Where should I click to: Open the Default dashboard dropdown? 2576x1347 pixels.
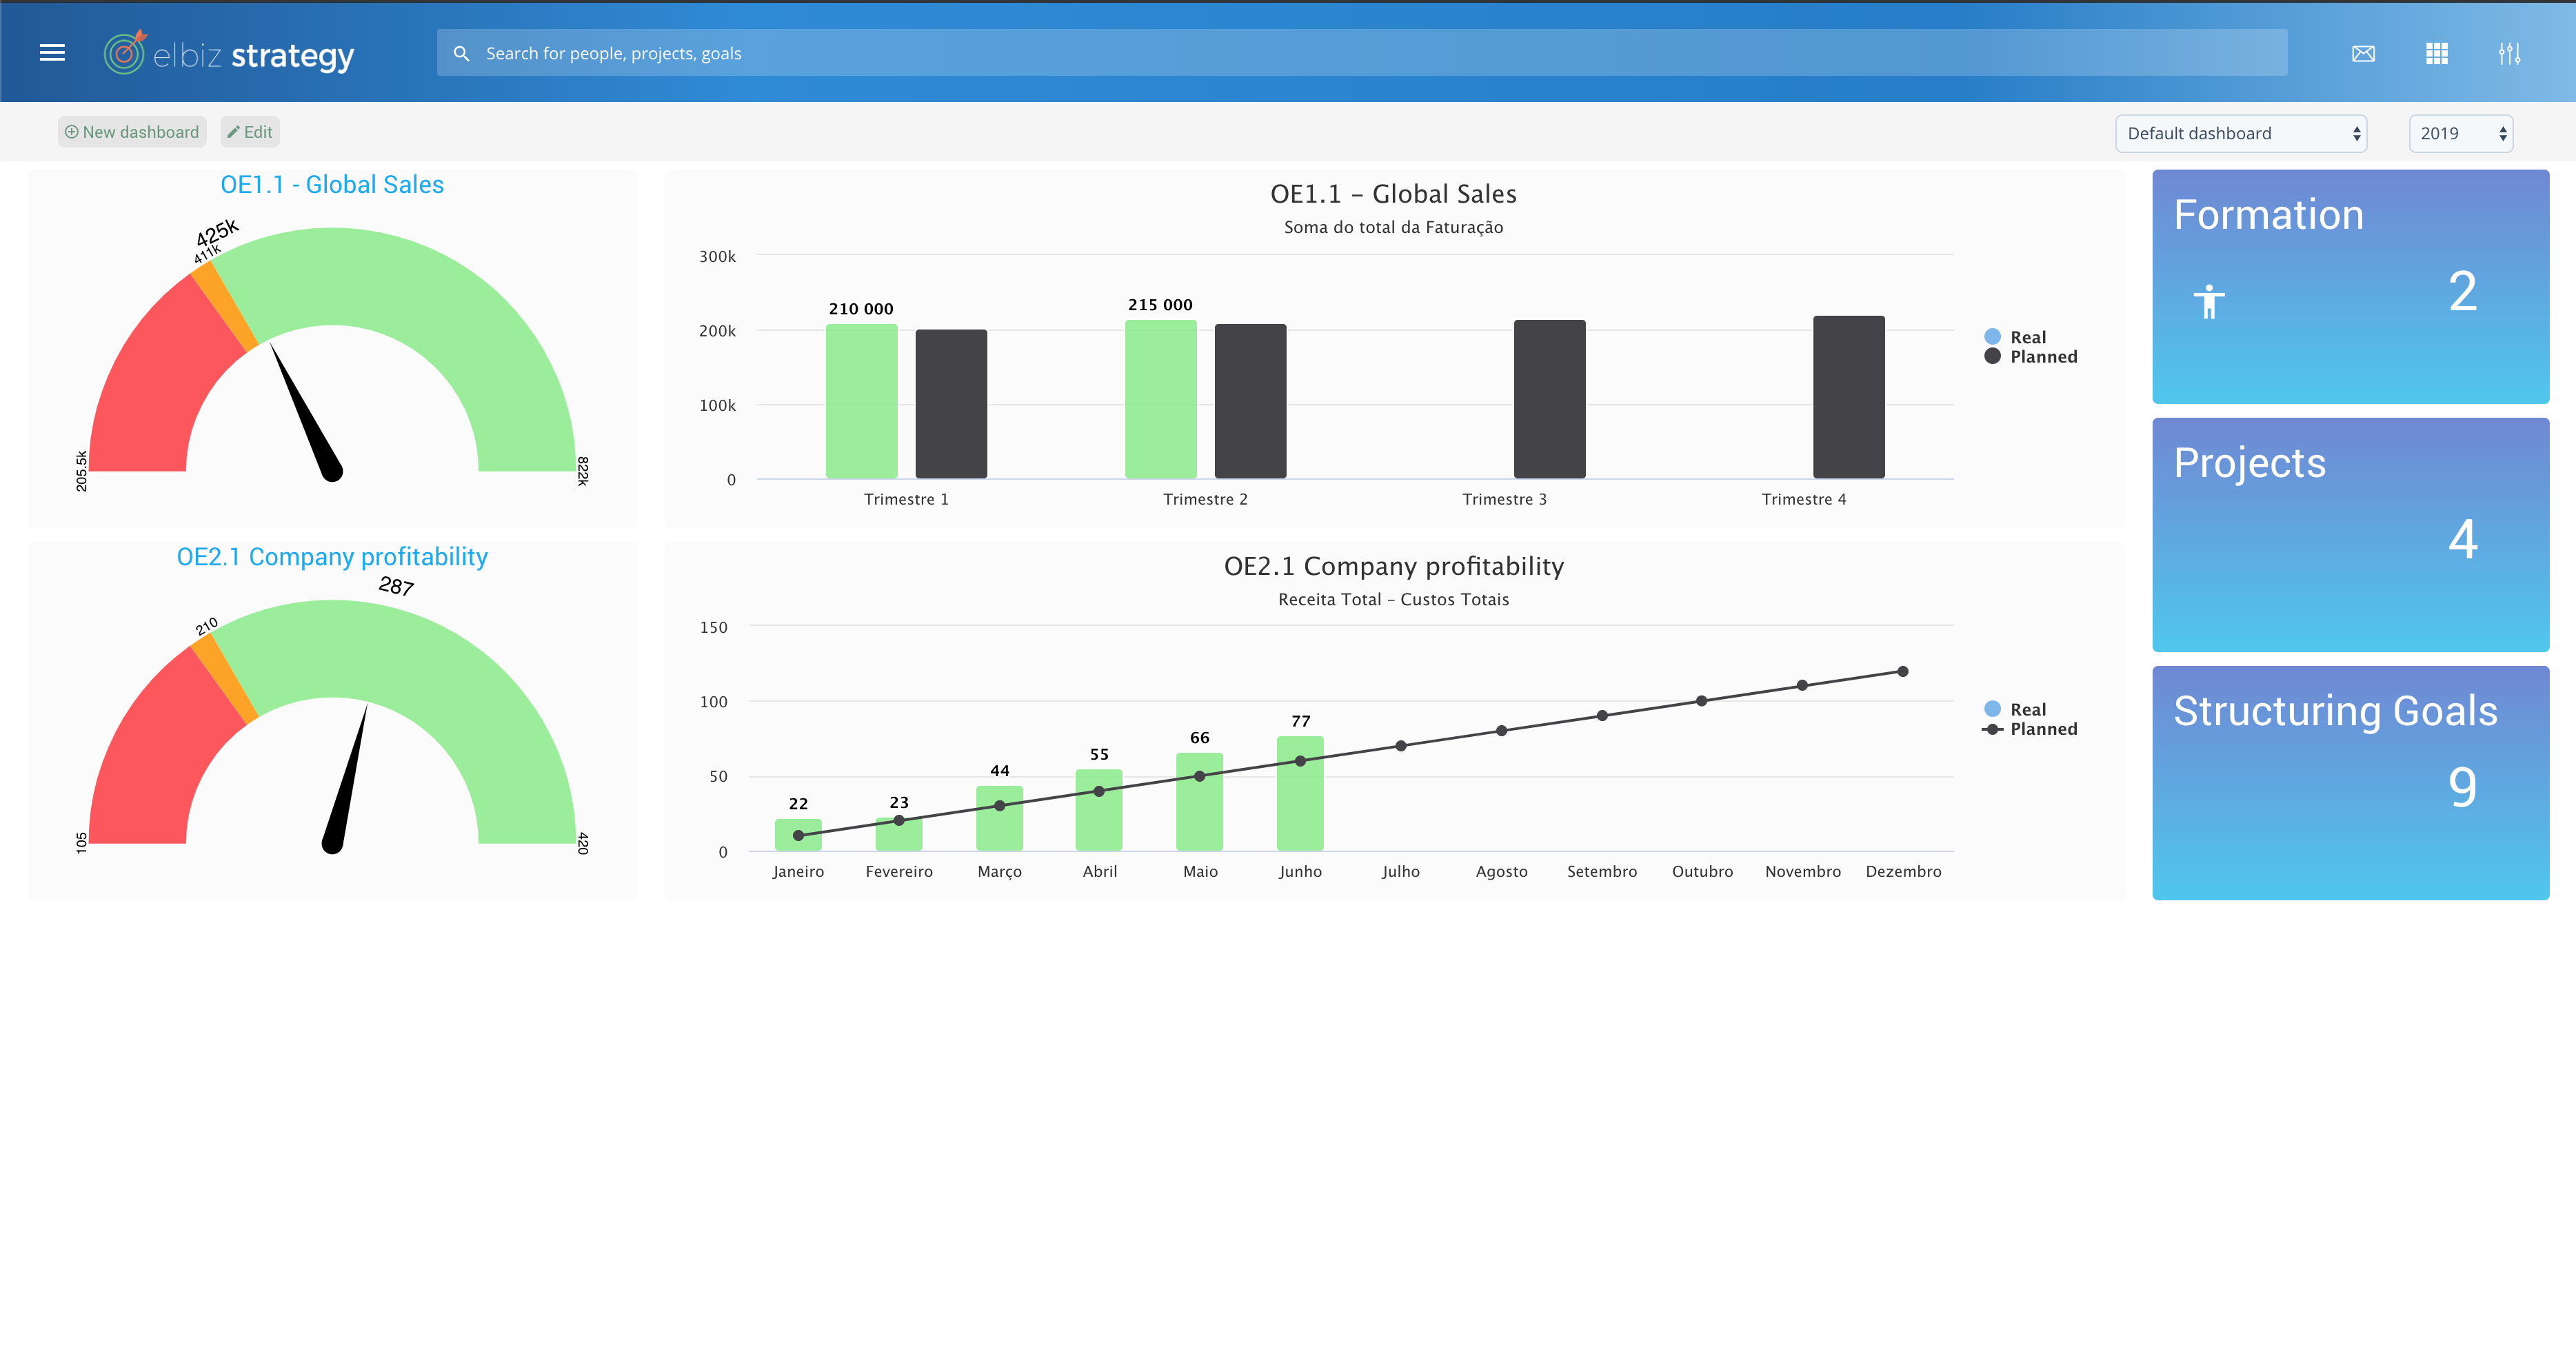point(2240,133)
